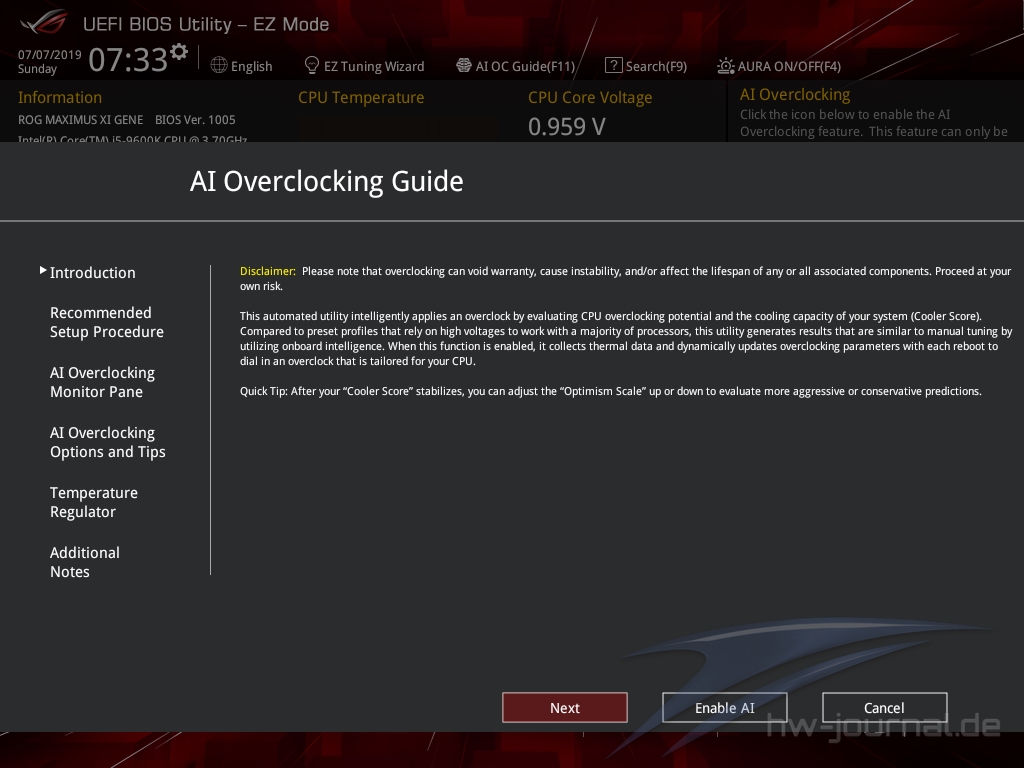1024x768 pixels.
Task: Click the date 07/07/2019
Action: tap(50, 54)
